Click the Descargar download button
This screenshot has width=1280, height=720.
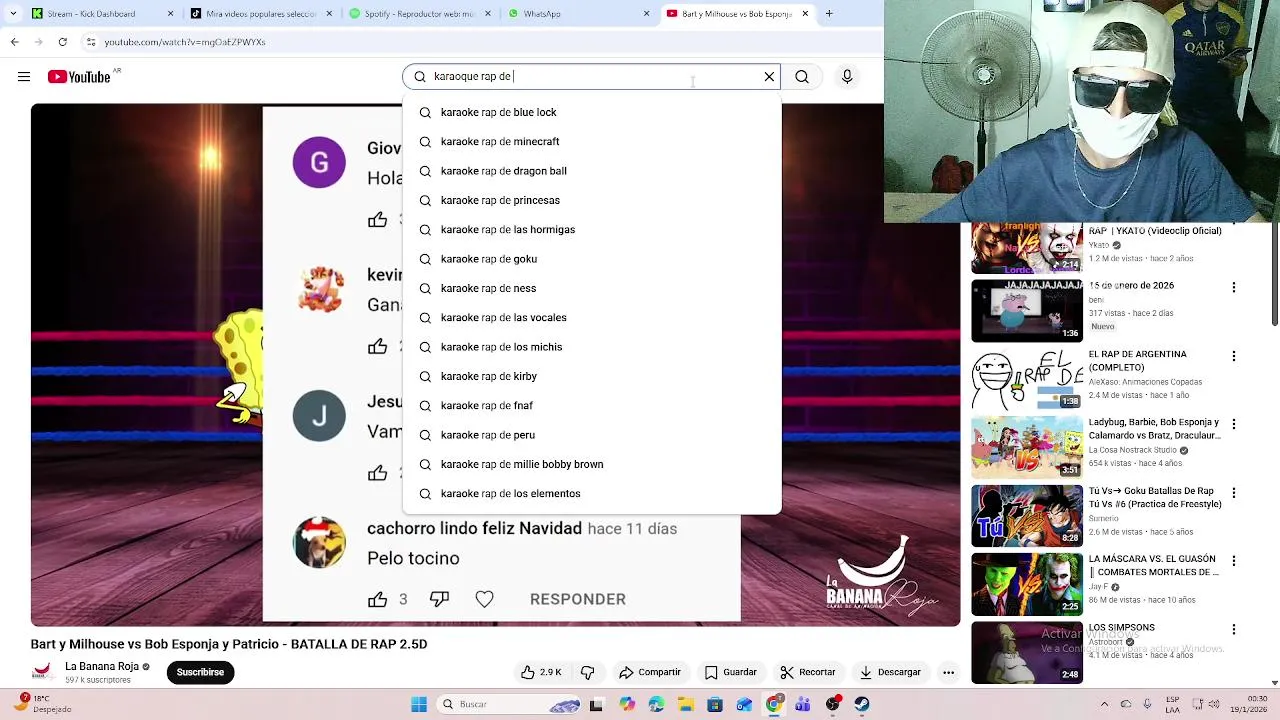(890, 672)
